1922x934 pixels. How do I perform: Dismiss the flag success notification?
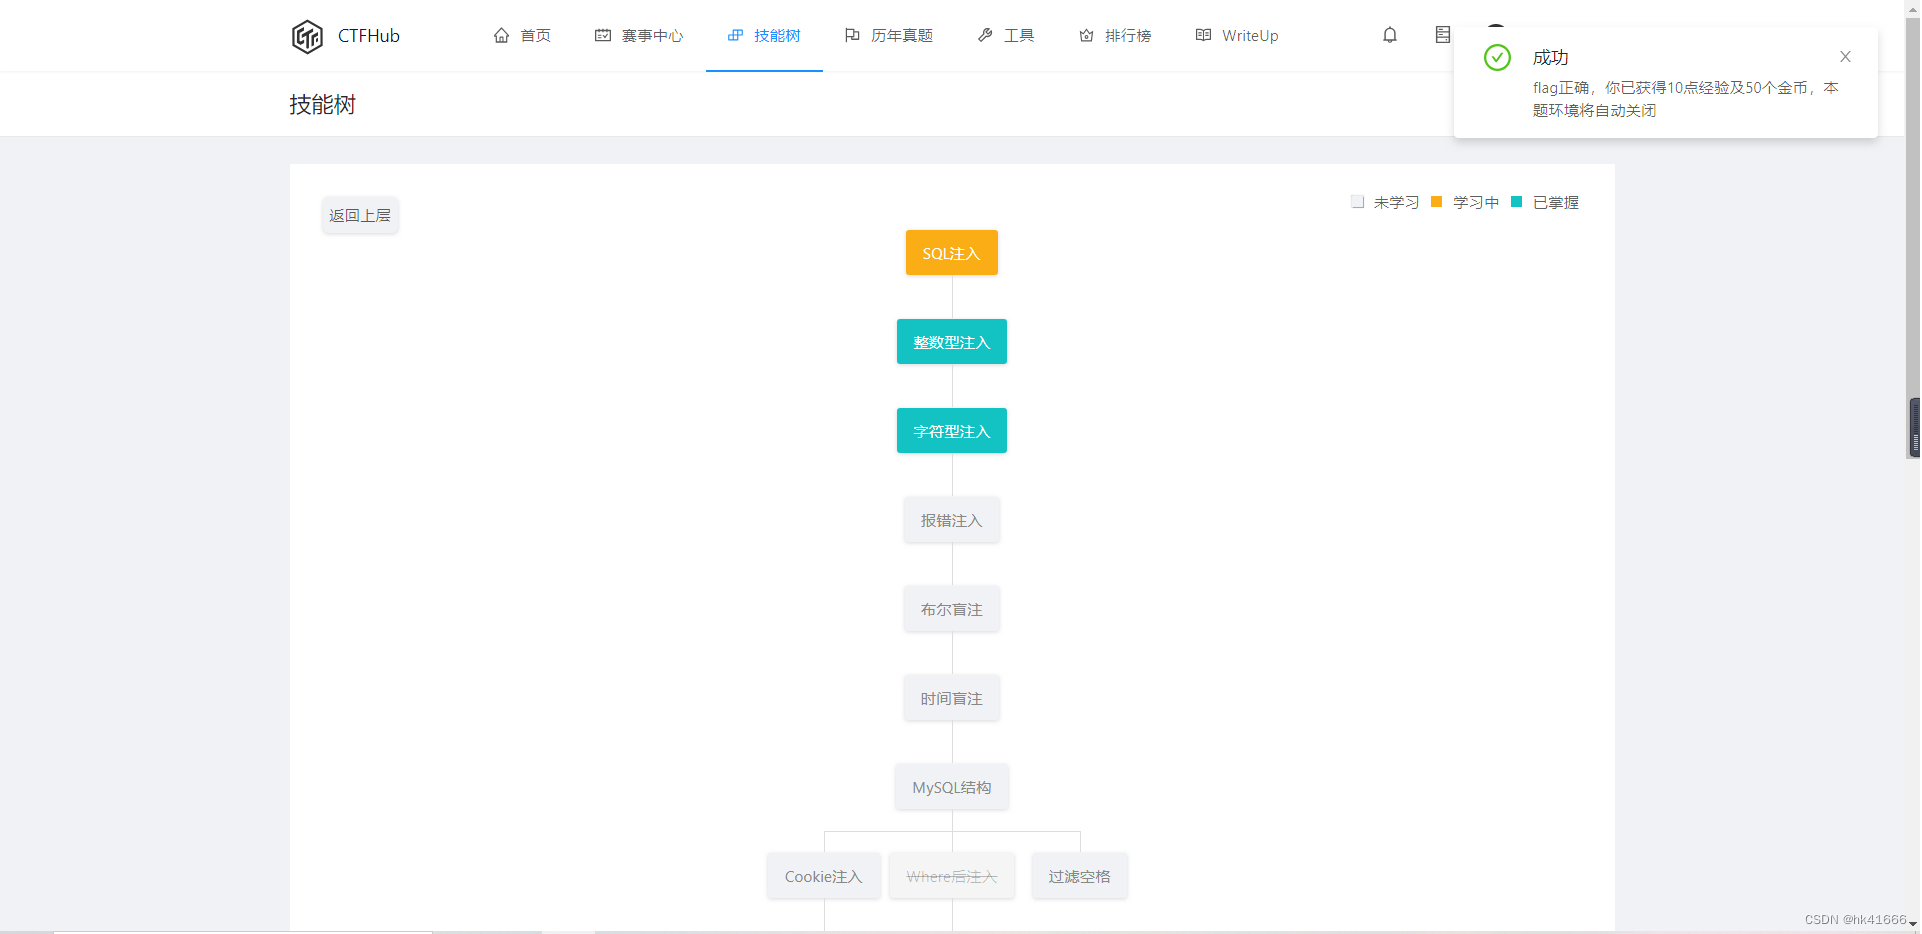[1845, 56]
